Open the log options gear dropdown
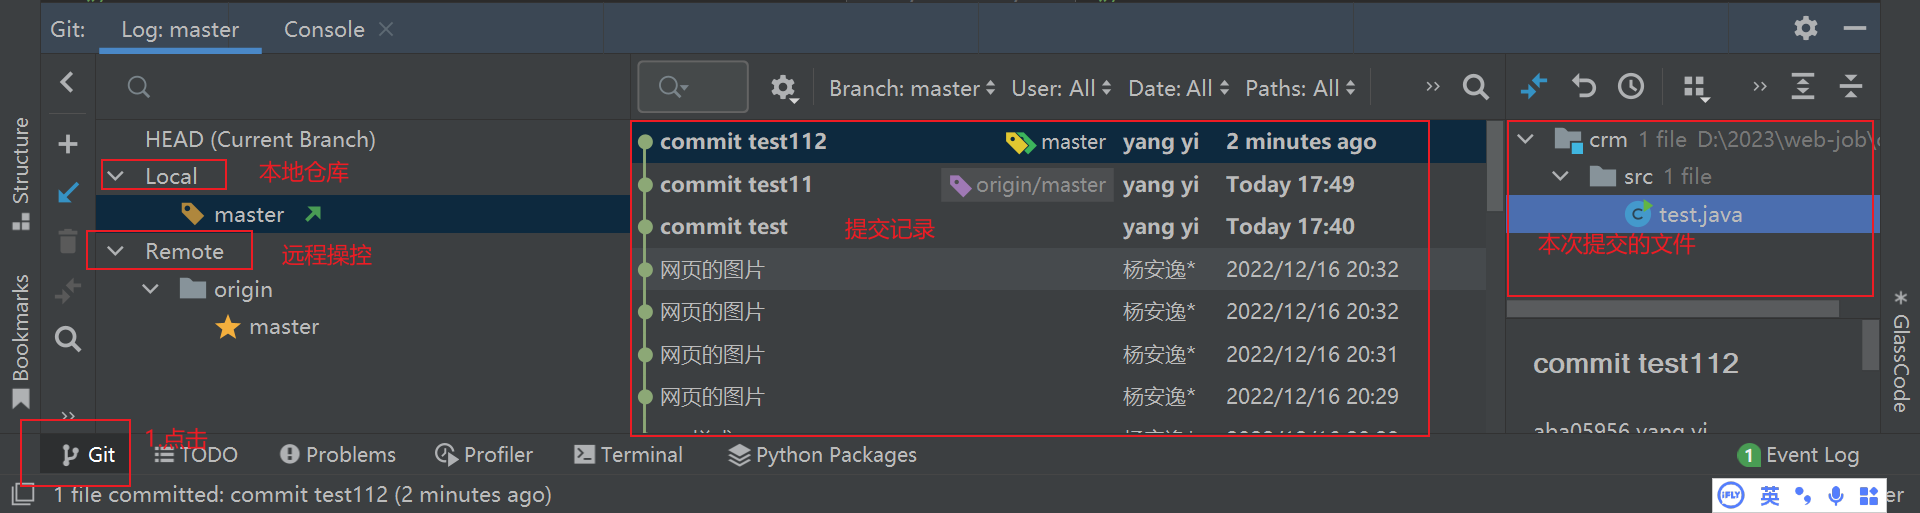Viewport: 1920px width, 513px height. pyautogui.click(x=784, y=88)
